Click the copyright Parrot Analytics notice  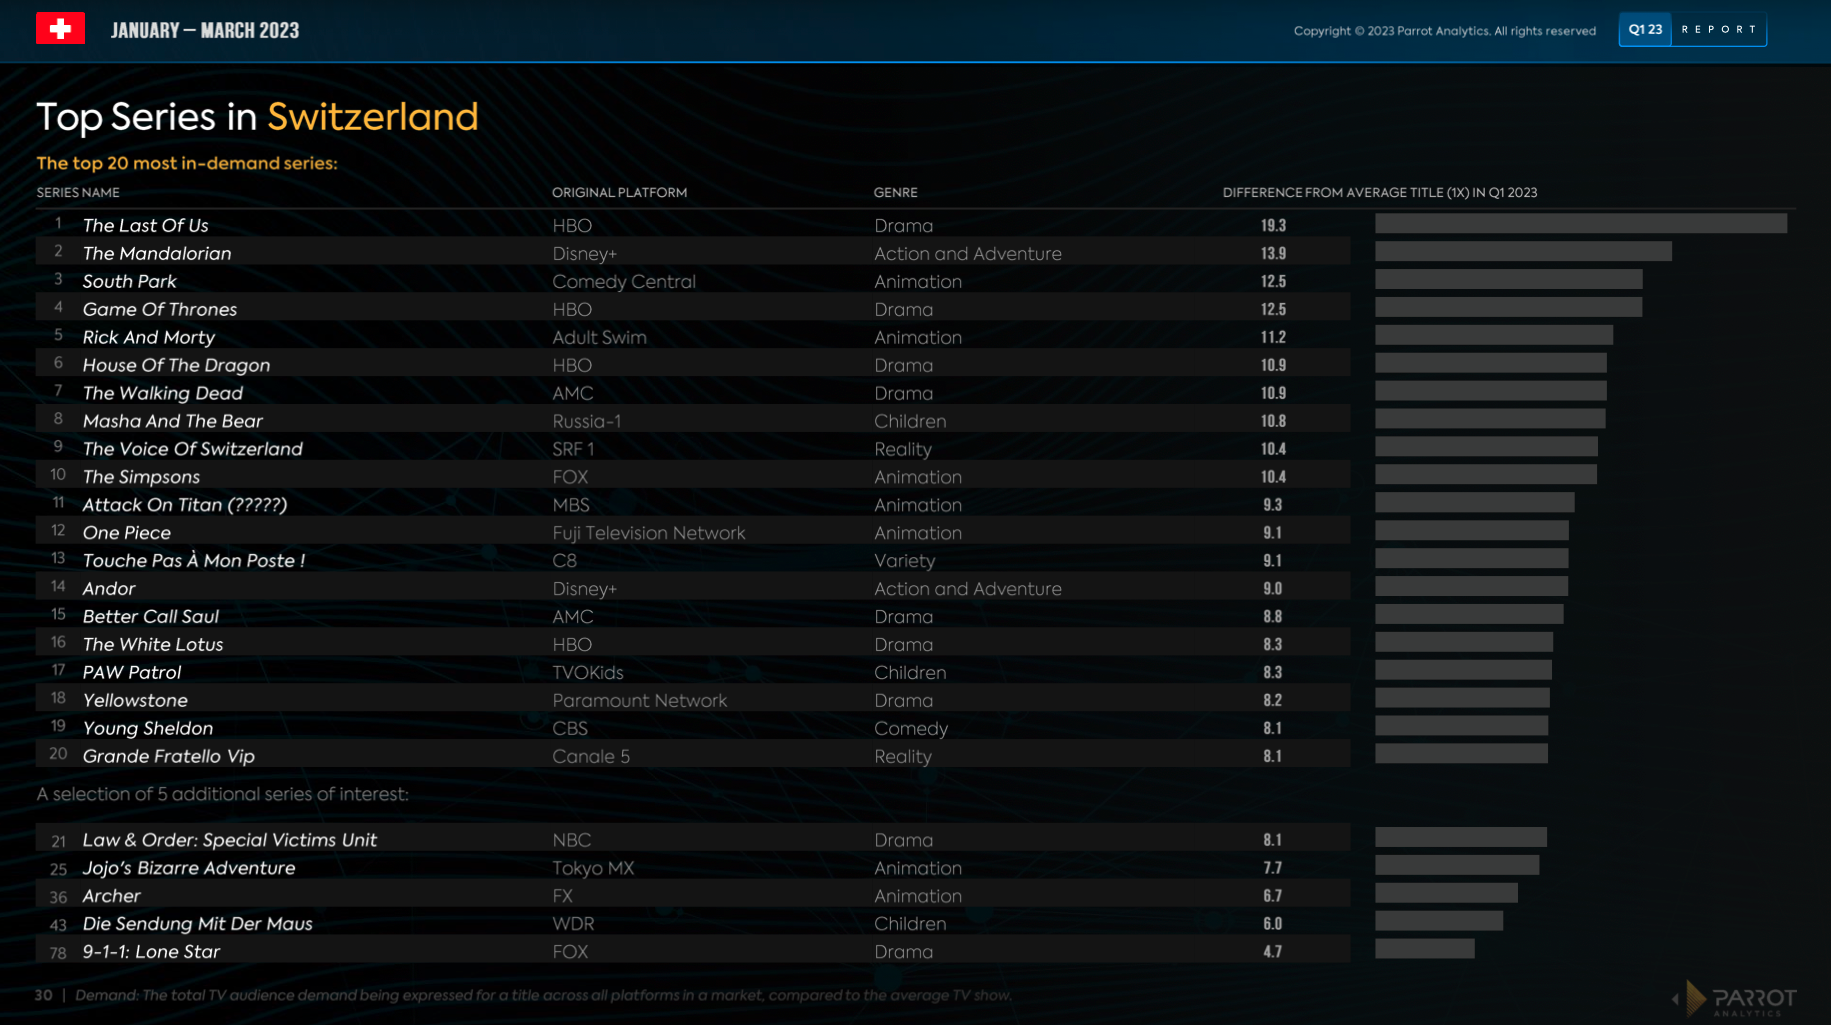[x=1444, y=31]
